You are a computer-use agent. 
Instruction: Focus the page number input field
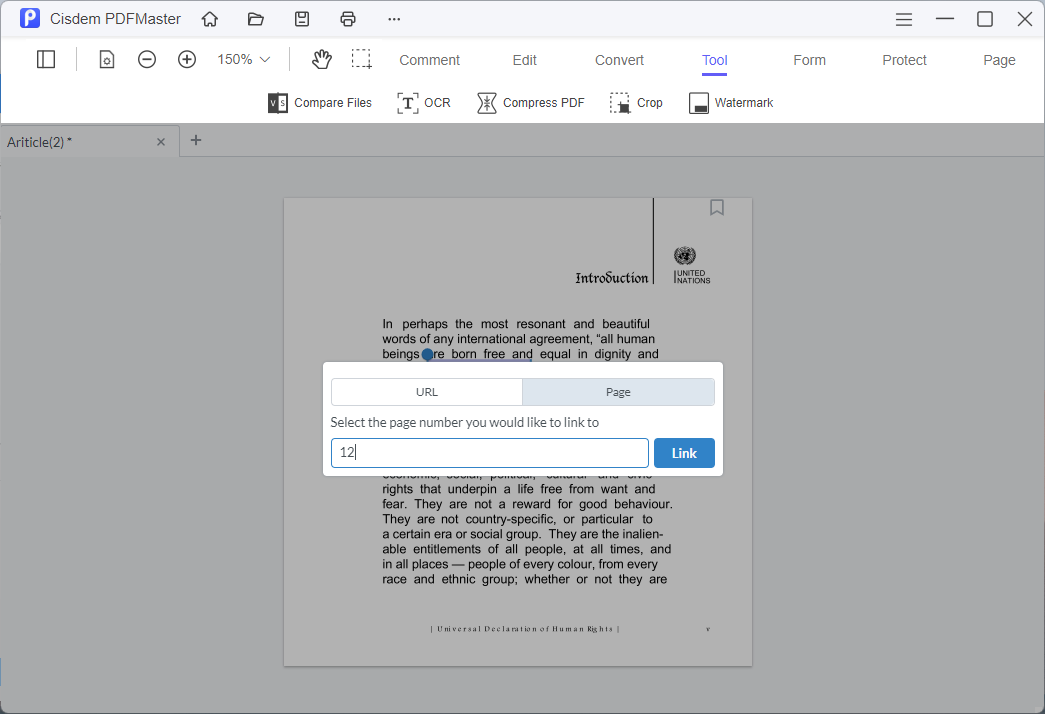(x=490, y=453)
